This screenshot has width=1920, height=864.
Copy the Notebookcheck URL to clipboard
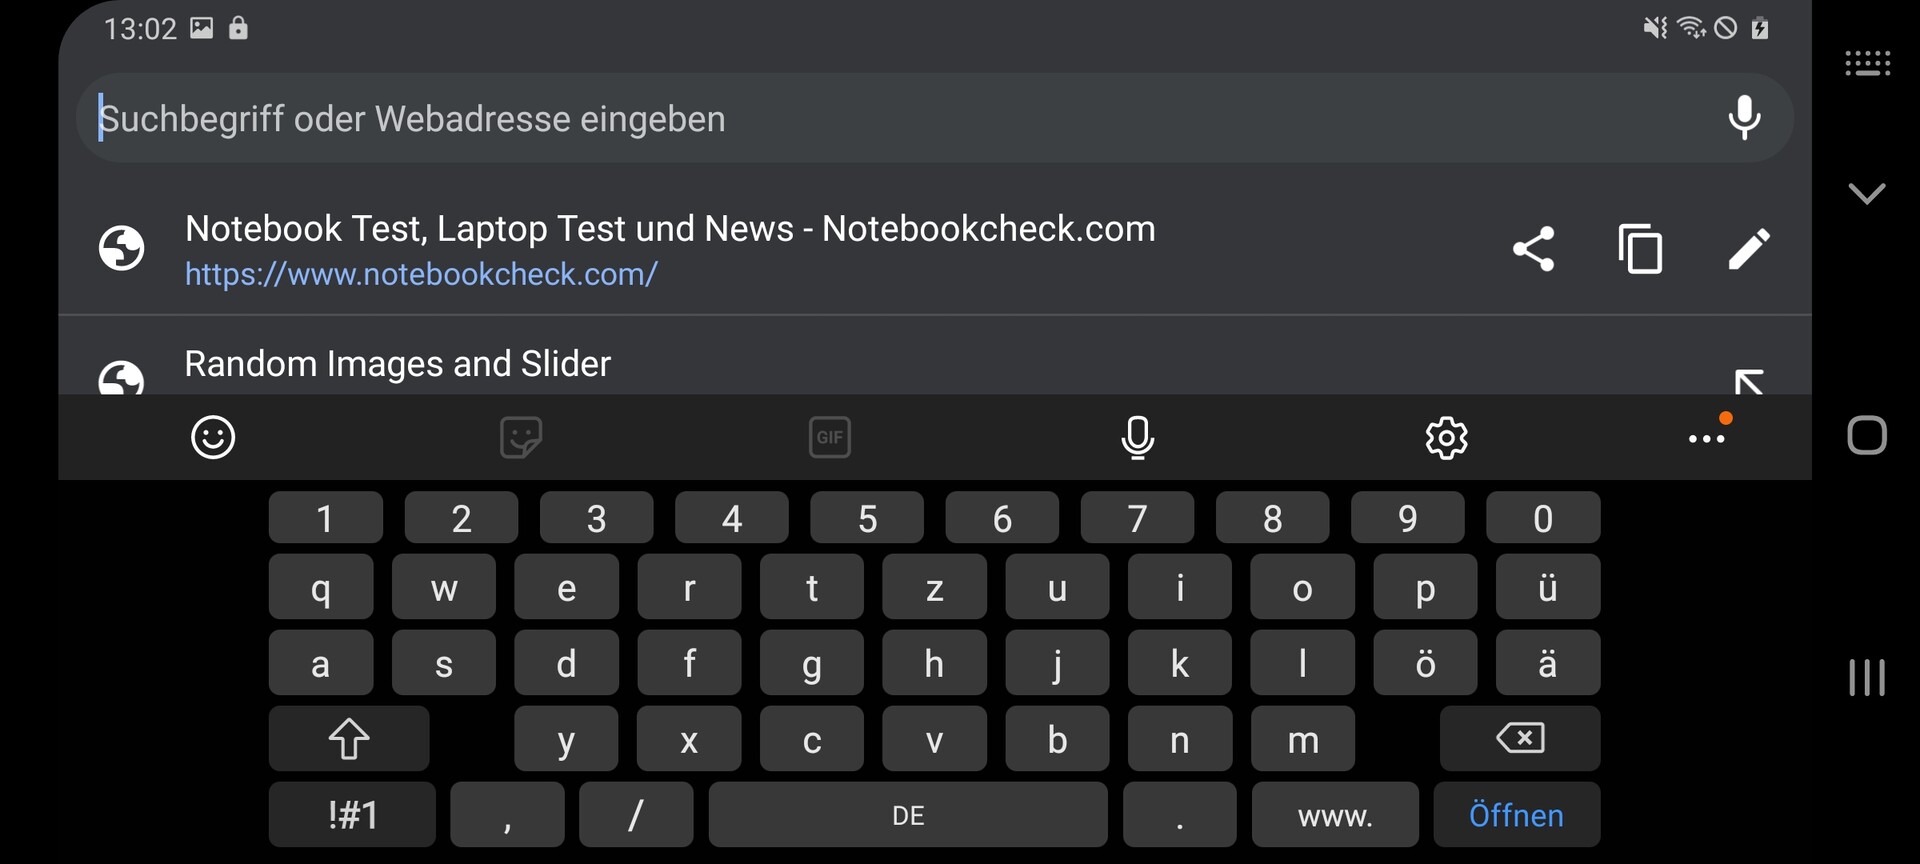click(1640, 249)
